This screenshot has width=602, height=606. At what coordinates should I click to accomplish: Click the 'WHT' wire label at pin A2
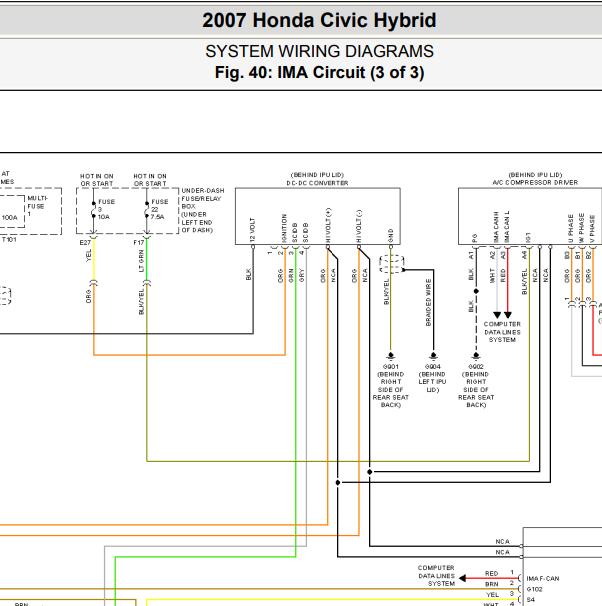pyautogui.click(x=492, y=276)
